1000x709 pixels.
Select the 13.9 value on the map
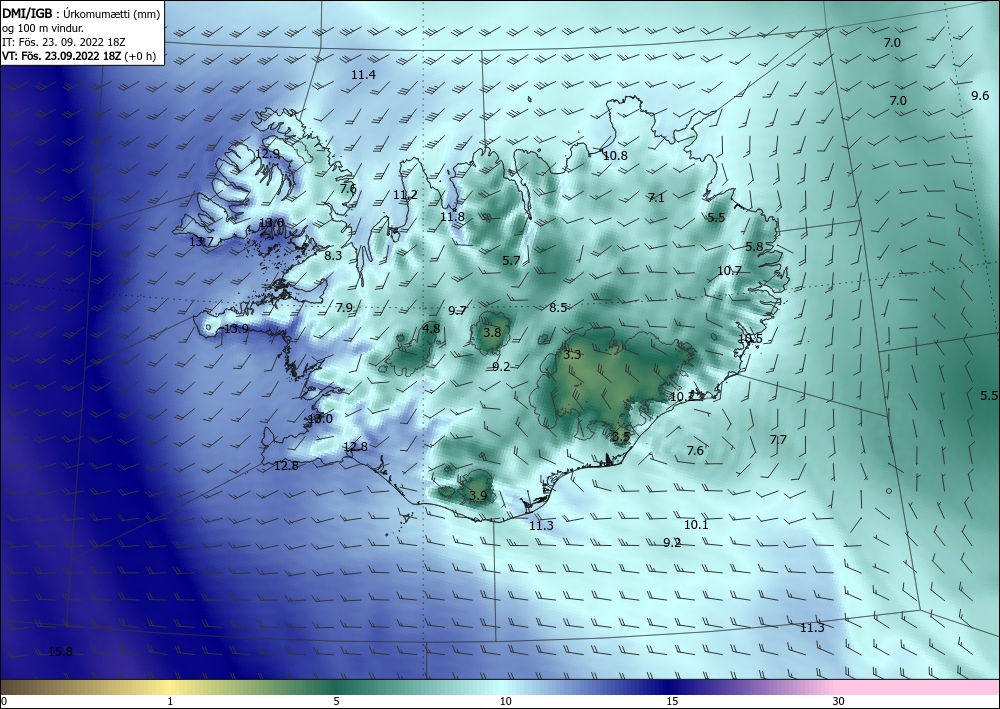point(236,328)
